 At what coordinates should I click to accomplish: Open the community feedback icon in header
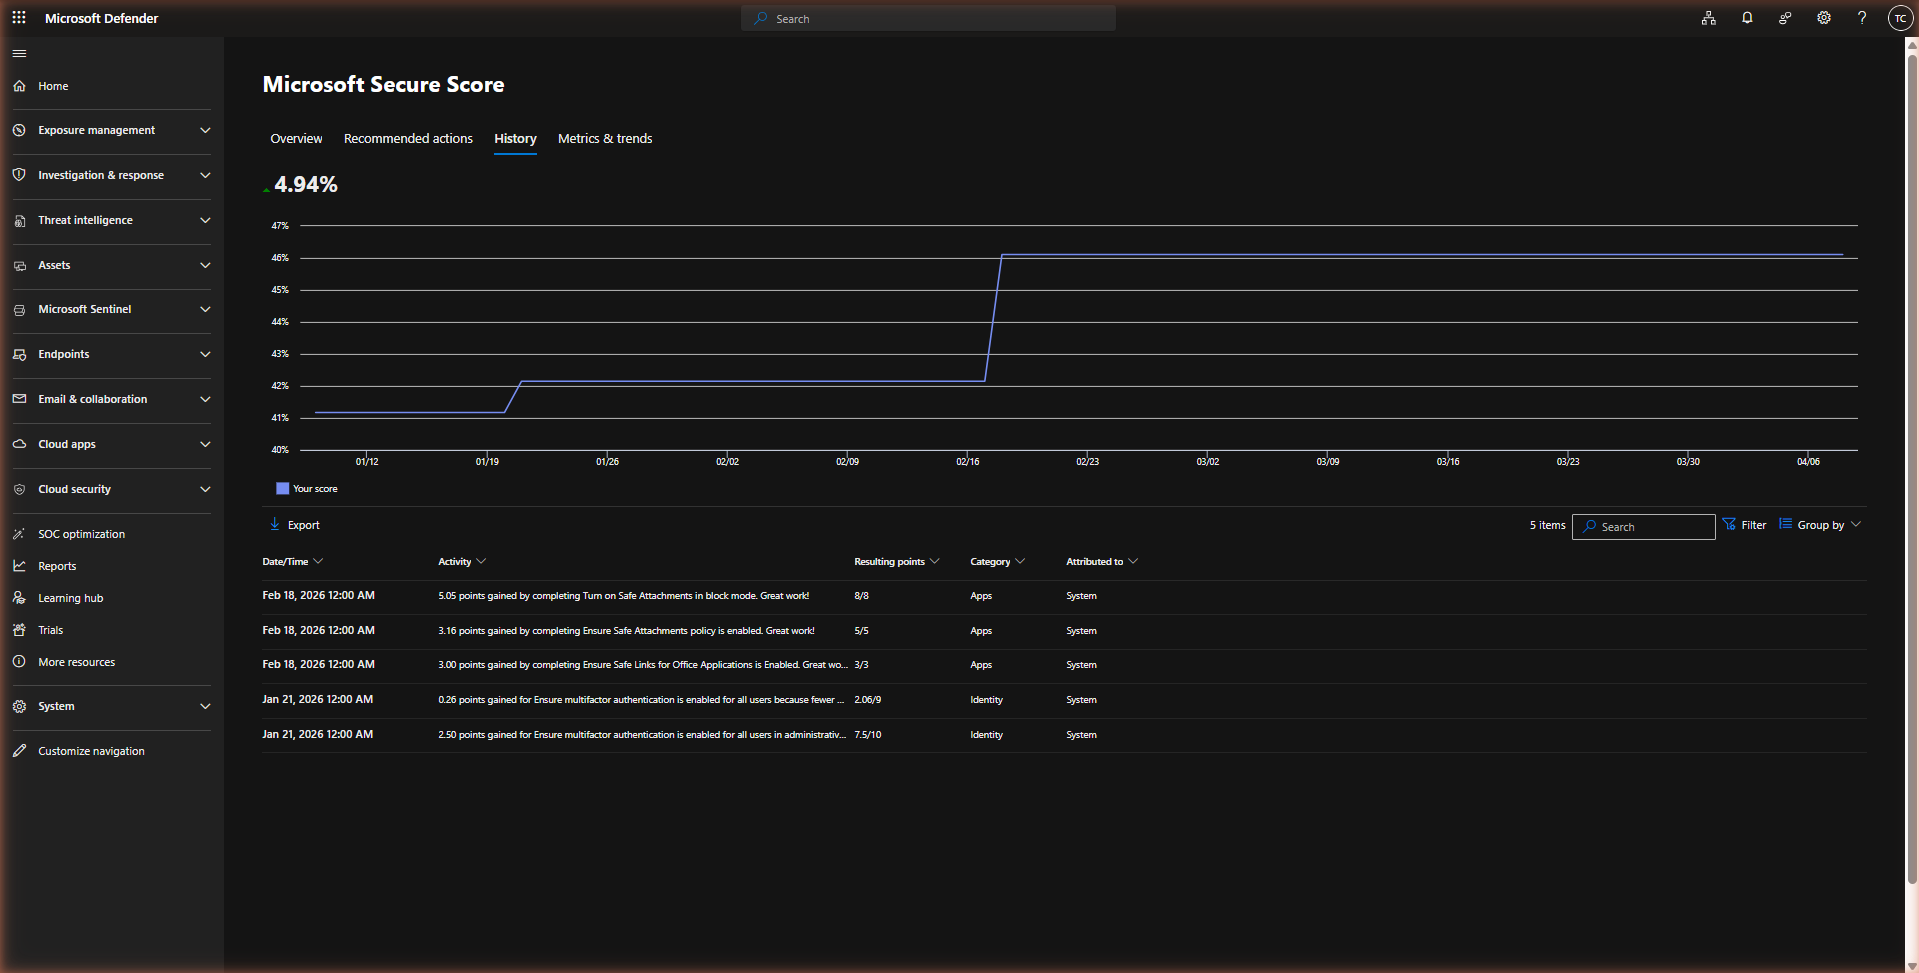[x=1785, y=18]
